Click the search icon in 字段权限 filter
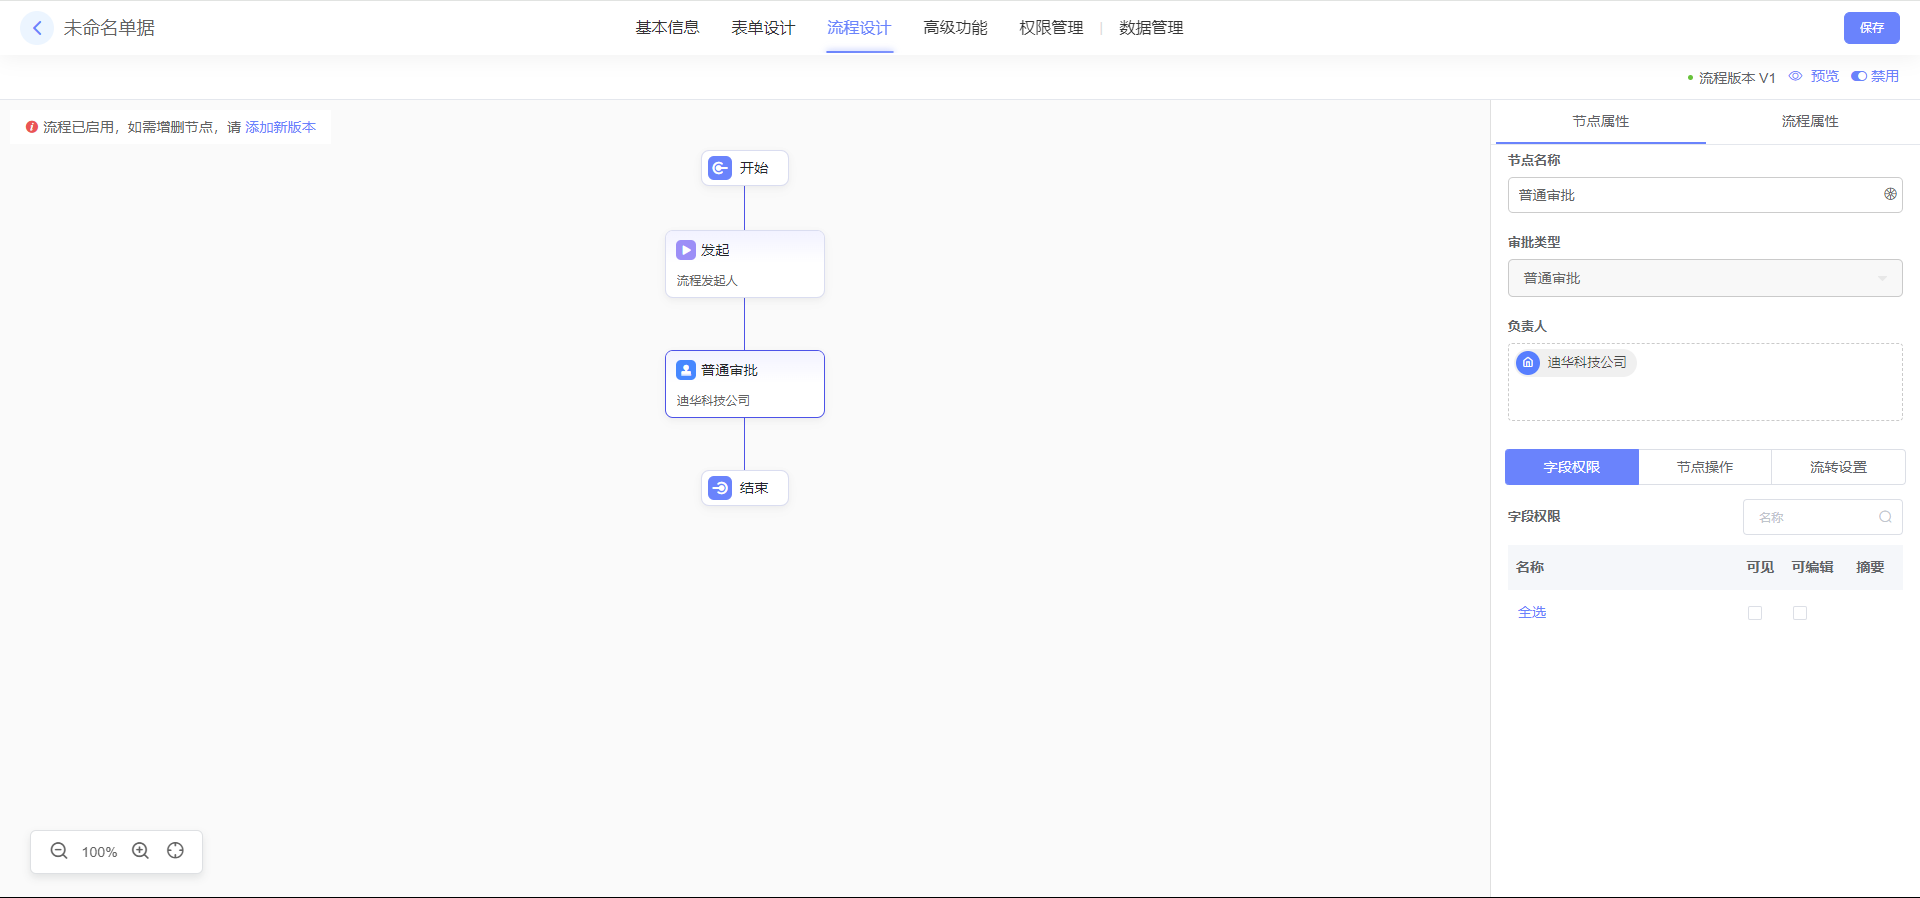The image size is (1920, 898). pyautogui.click(x=1885, y=517)
